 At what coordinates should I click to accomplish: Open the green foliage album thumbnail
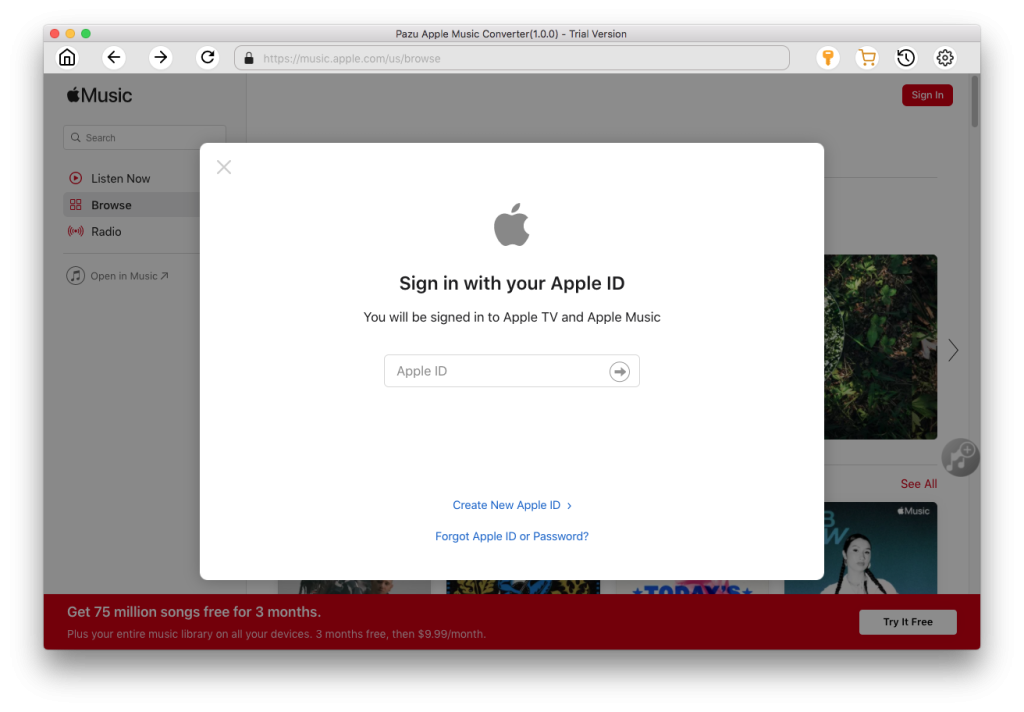pyautogui.click(x=880, y=347)
